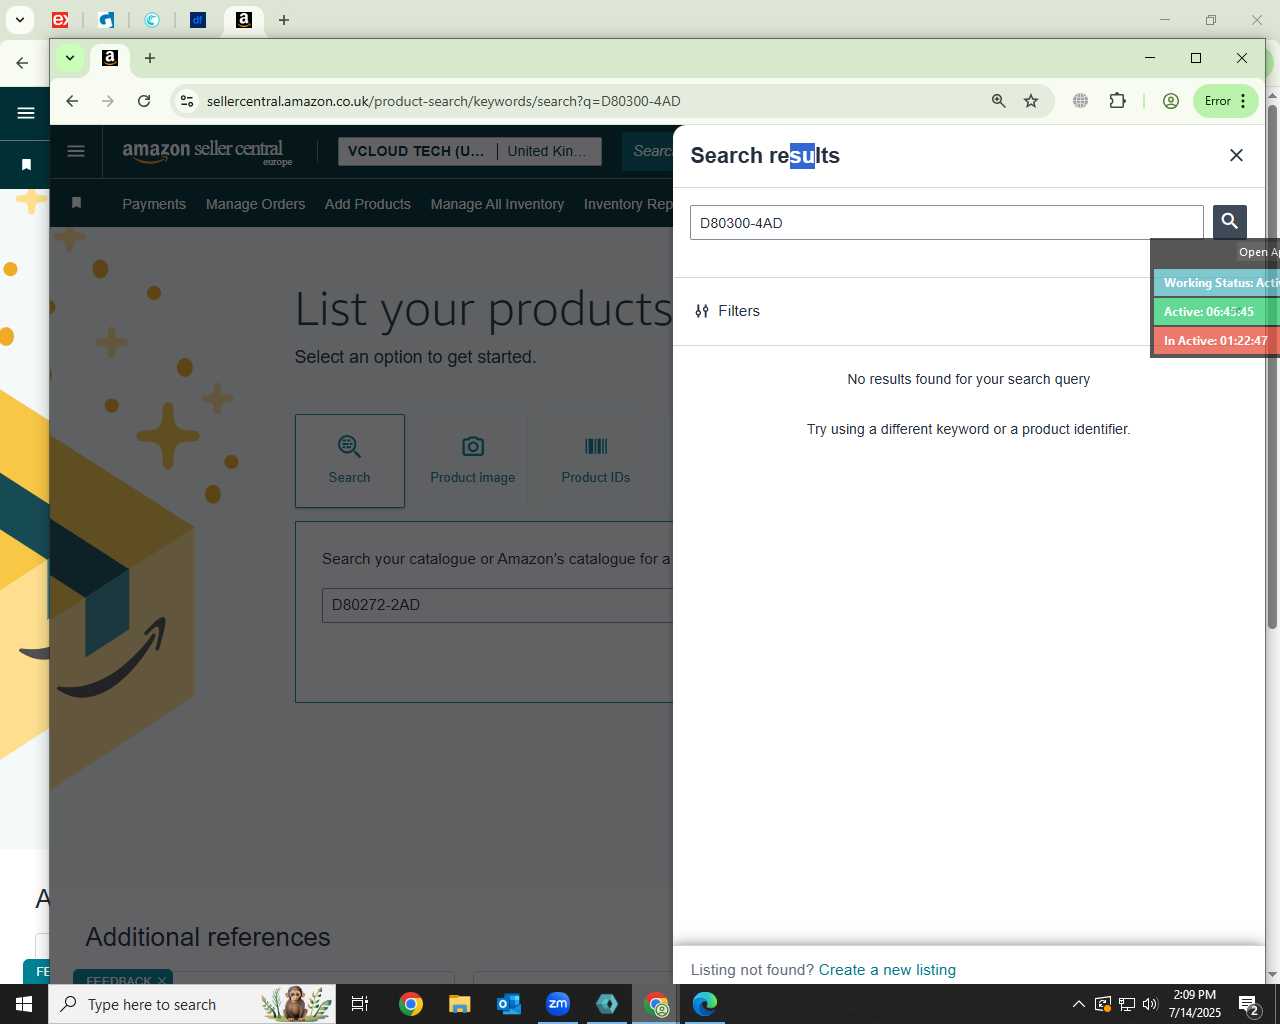Click the Amazon tab in inner window
The height and width of the screenshot is (1024, 1280).
[110, 58]
